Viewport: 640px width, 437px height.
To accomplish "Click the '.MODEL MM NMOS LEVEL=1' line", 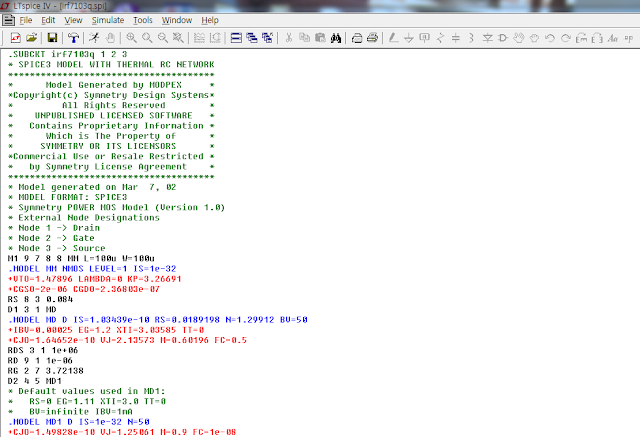I will click(x=92, y=268).
